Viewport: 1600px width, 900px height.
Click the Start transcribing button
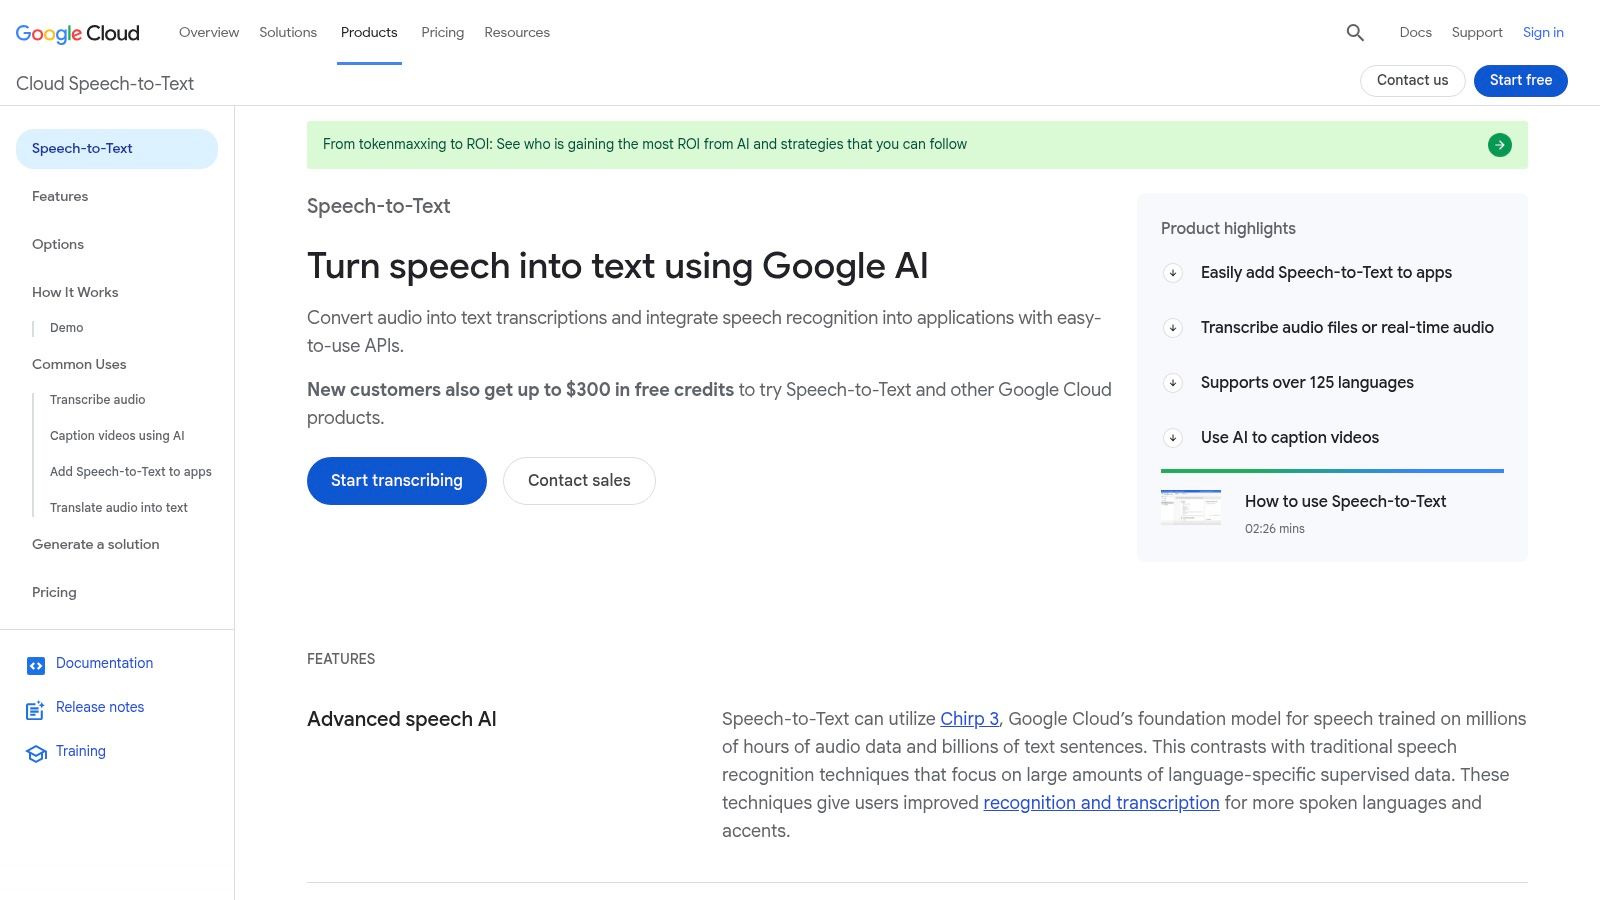(x=397, y=481)
